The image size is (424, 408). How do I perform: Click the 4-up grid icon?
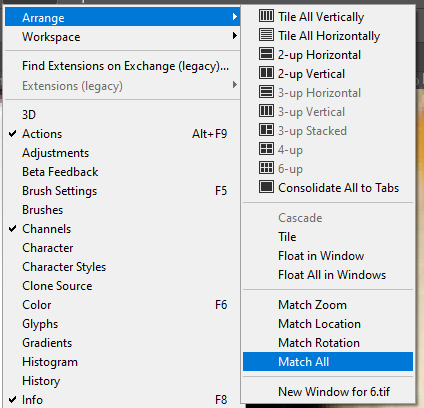click(266, 149)
